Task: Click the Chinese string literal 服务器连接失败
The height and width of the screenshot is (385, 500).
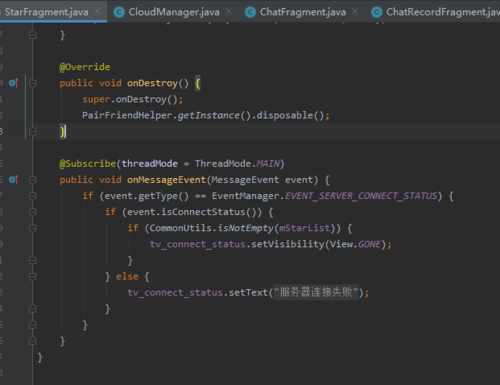Action: tap(316, 292)
